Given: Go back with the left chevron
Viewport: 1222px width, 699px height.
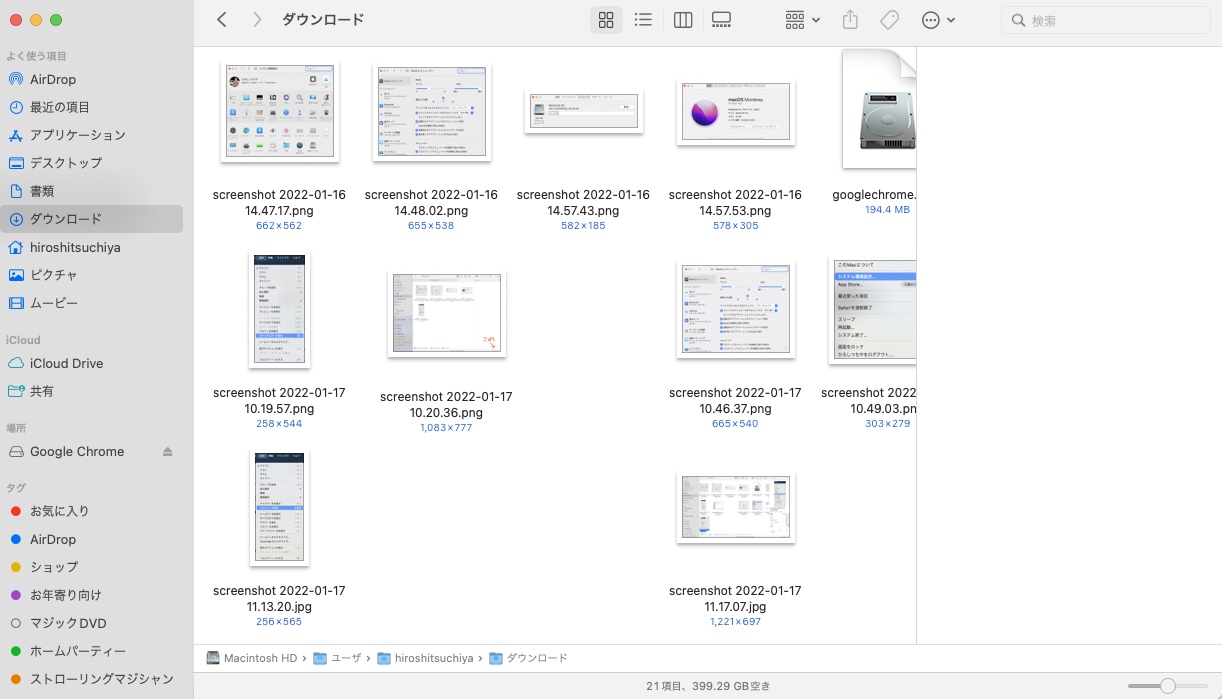Looking at the screenshot, I should [x=222, y=20].
